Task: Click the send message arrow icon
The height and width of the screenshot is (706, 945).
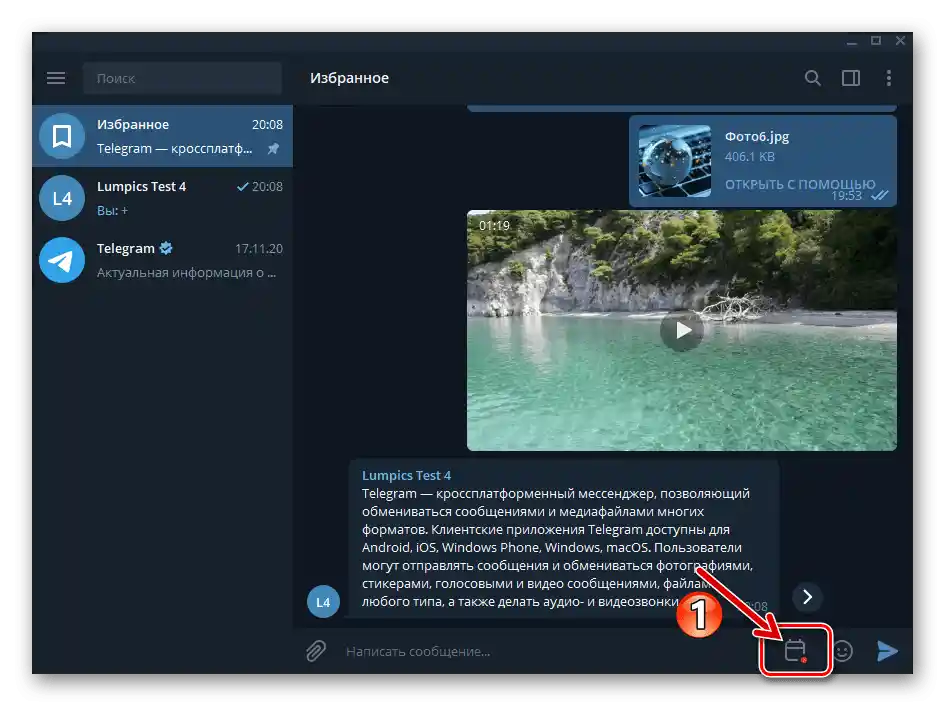Action: point(888,651)
